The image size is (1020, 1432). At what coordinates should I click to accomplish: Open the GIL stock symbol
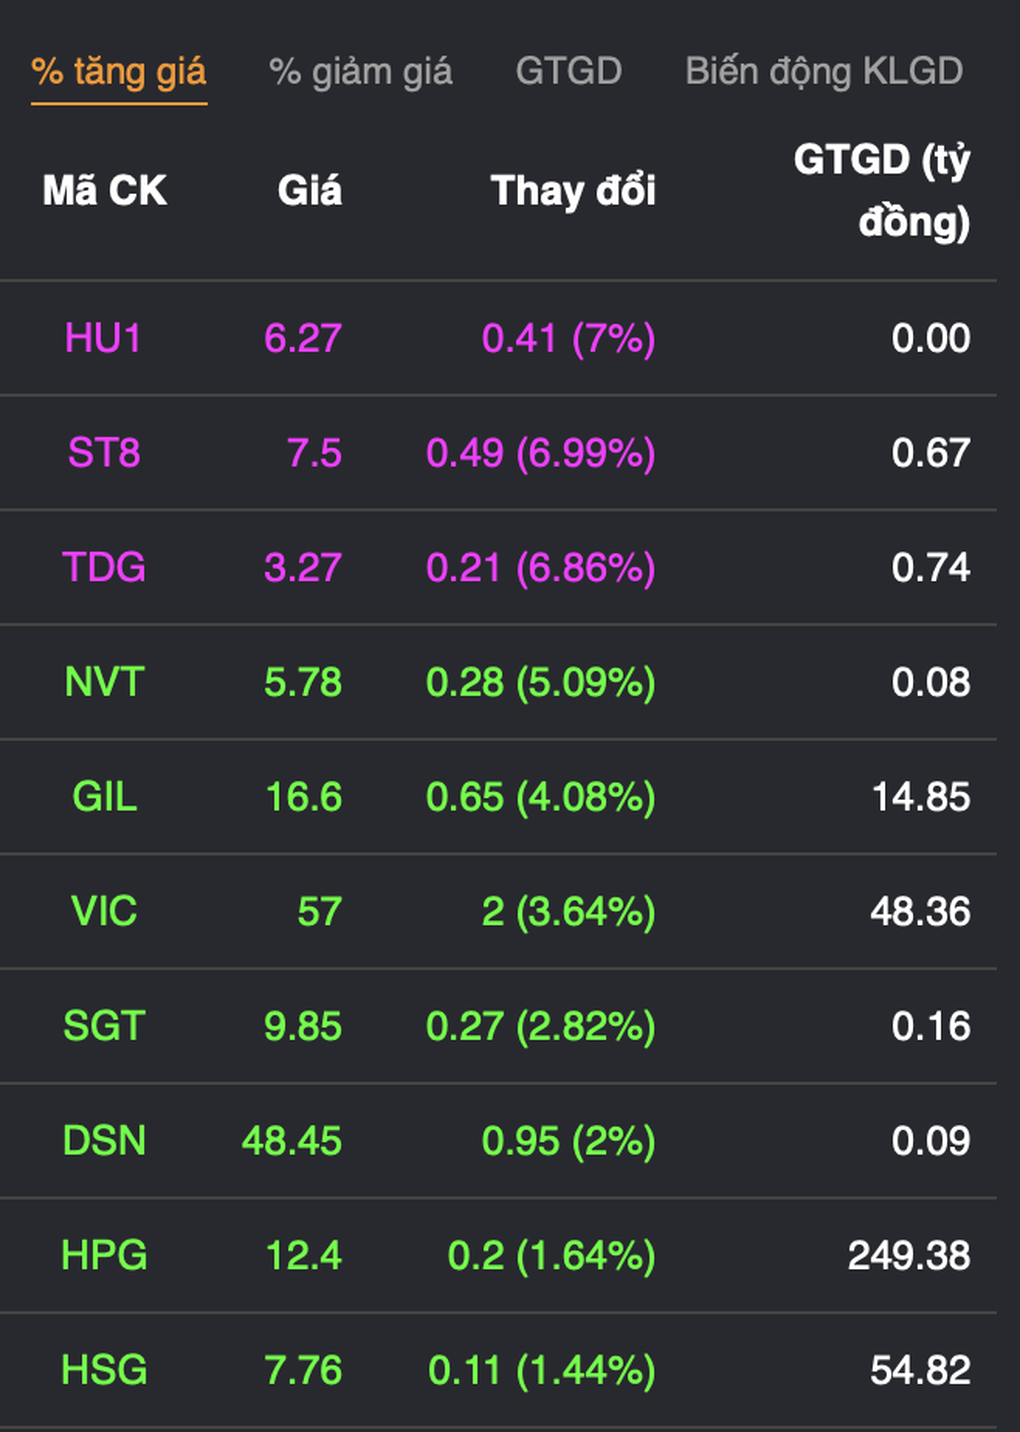104,797
